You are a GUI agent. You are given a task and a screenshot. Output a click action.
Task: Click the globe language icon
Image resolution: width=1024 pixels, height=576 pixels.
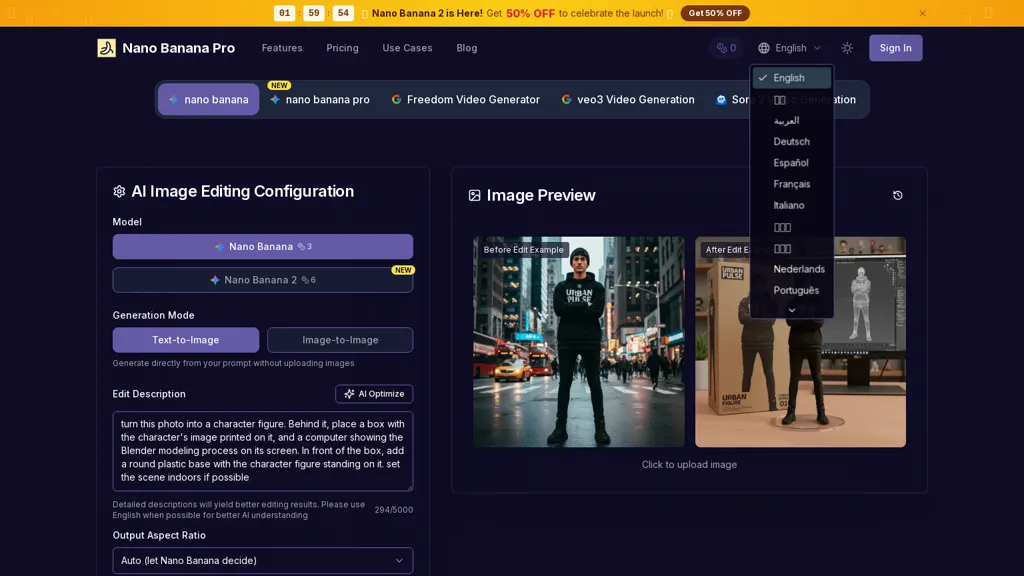pos(763,48)
